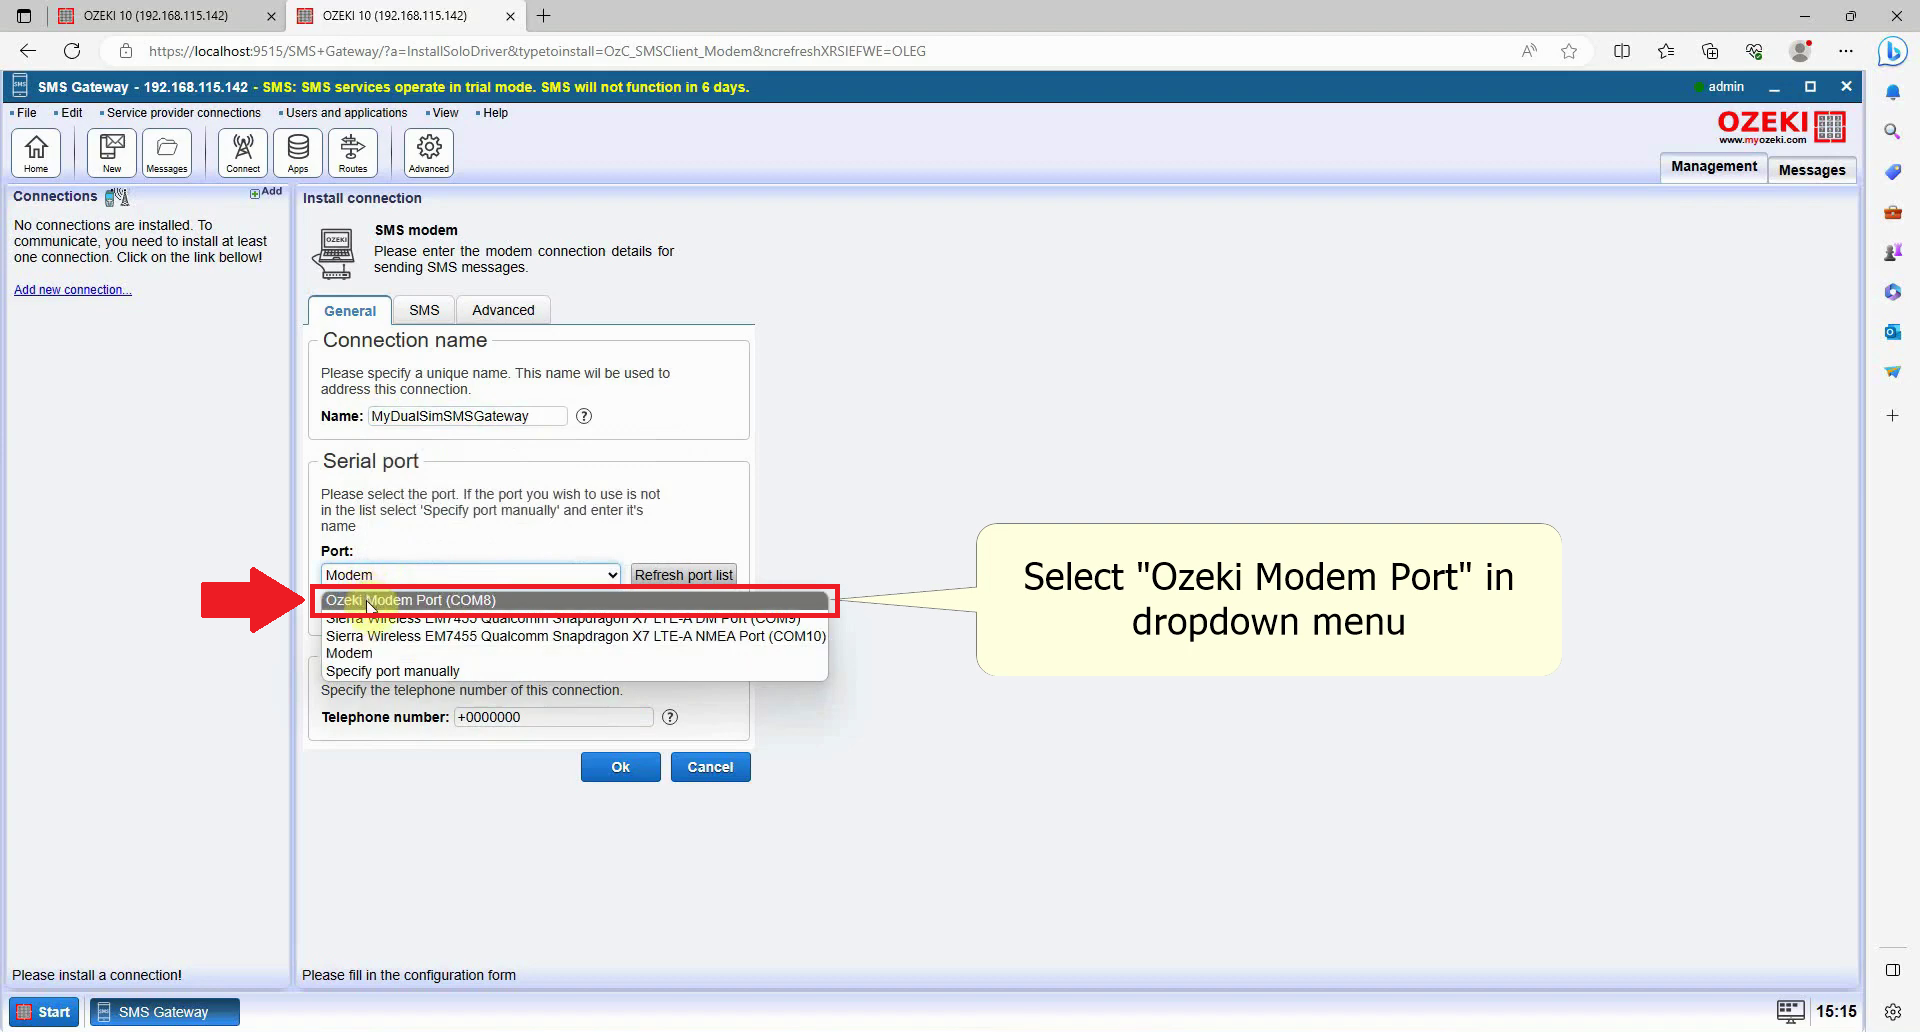
Task: Open the tab actions menu icon
Action: click(x=24, y=16)
